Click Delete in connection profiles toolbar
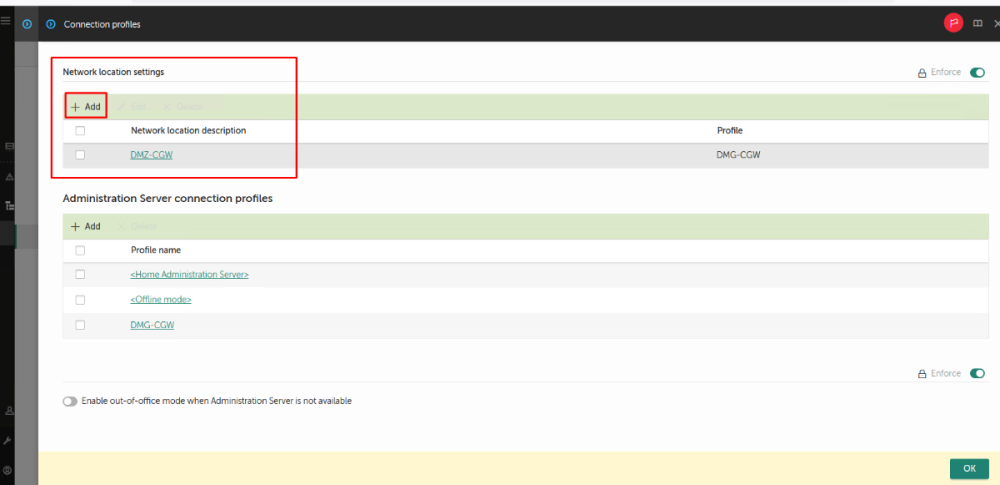This screenshot has height=485, width=1000. [x=137, y=227]
